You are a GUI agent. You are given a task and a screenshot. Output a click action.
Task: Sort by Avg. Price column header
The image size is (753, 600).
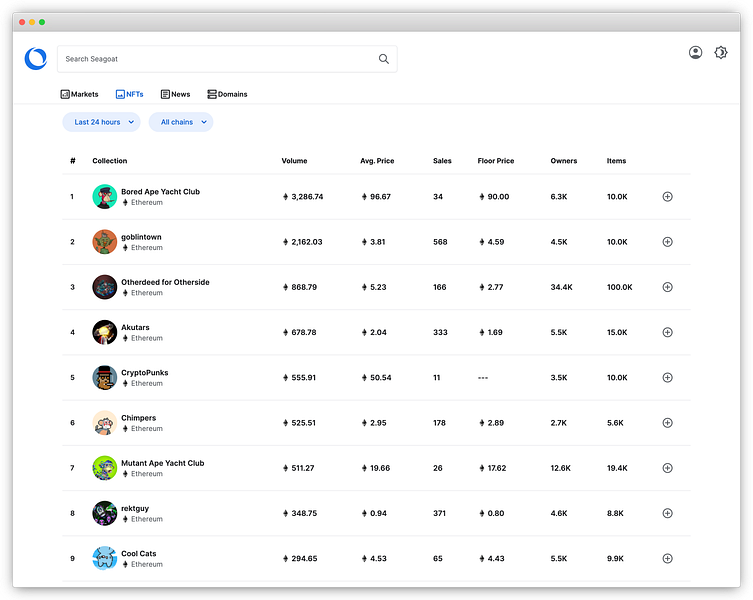pos(377,161)
